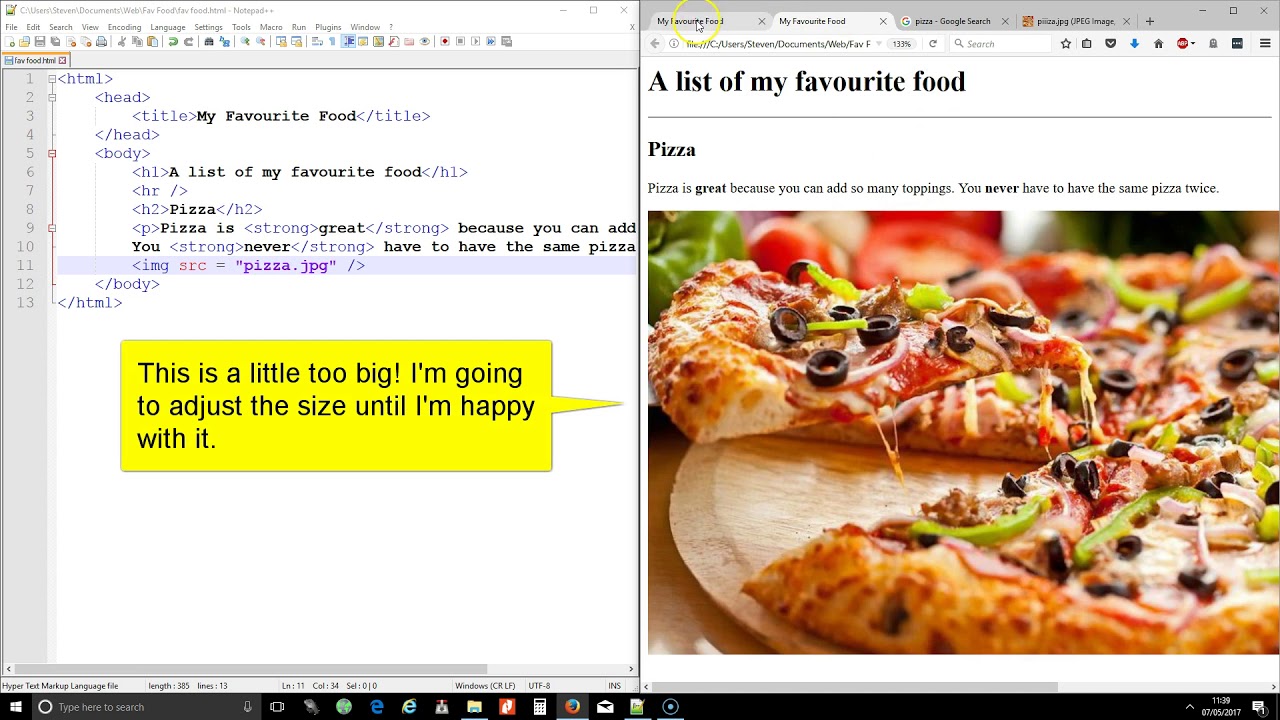Click the Firefox Reload page icon
The image size is (1280, 720).
pyautogui.click(x=932, y=44)
